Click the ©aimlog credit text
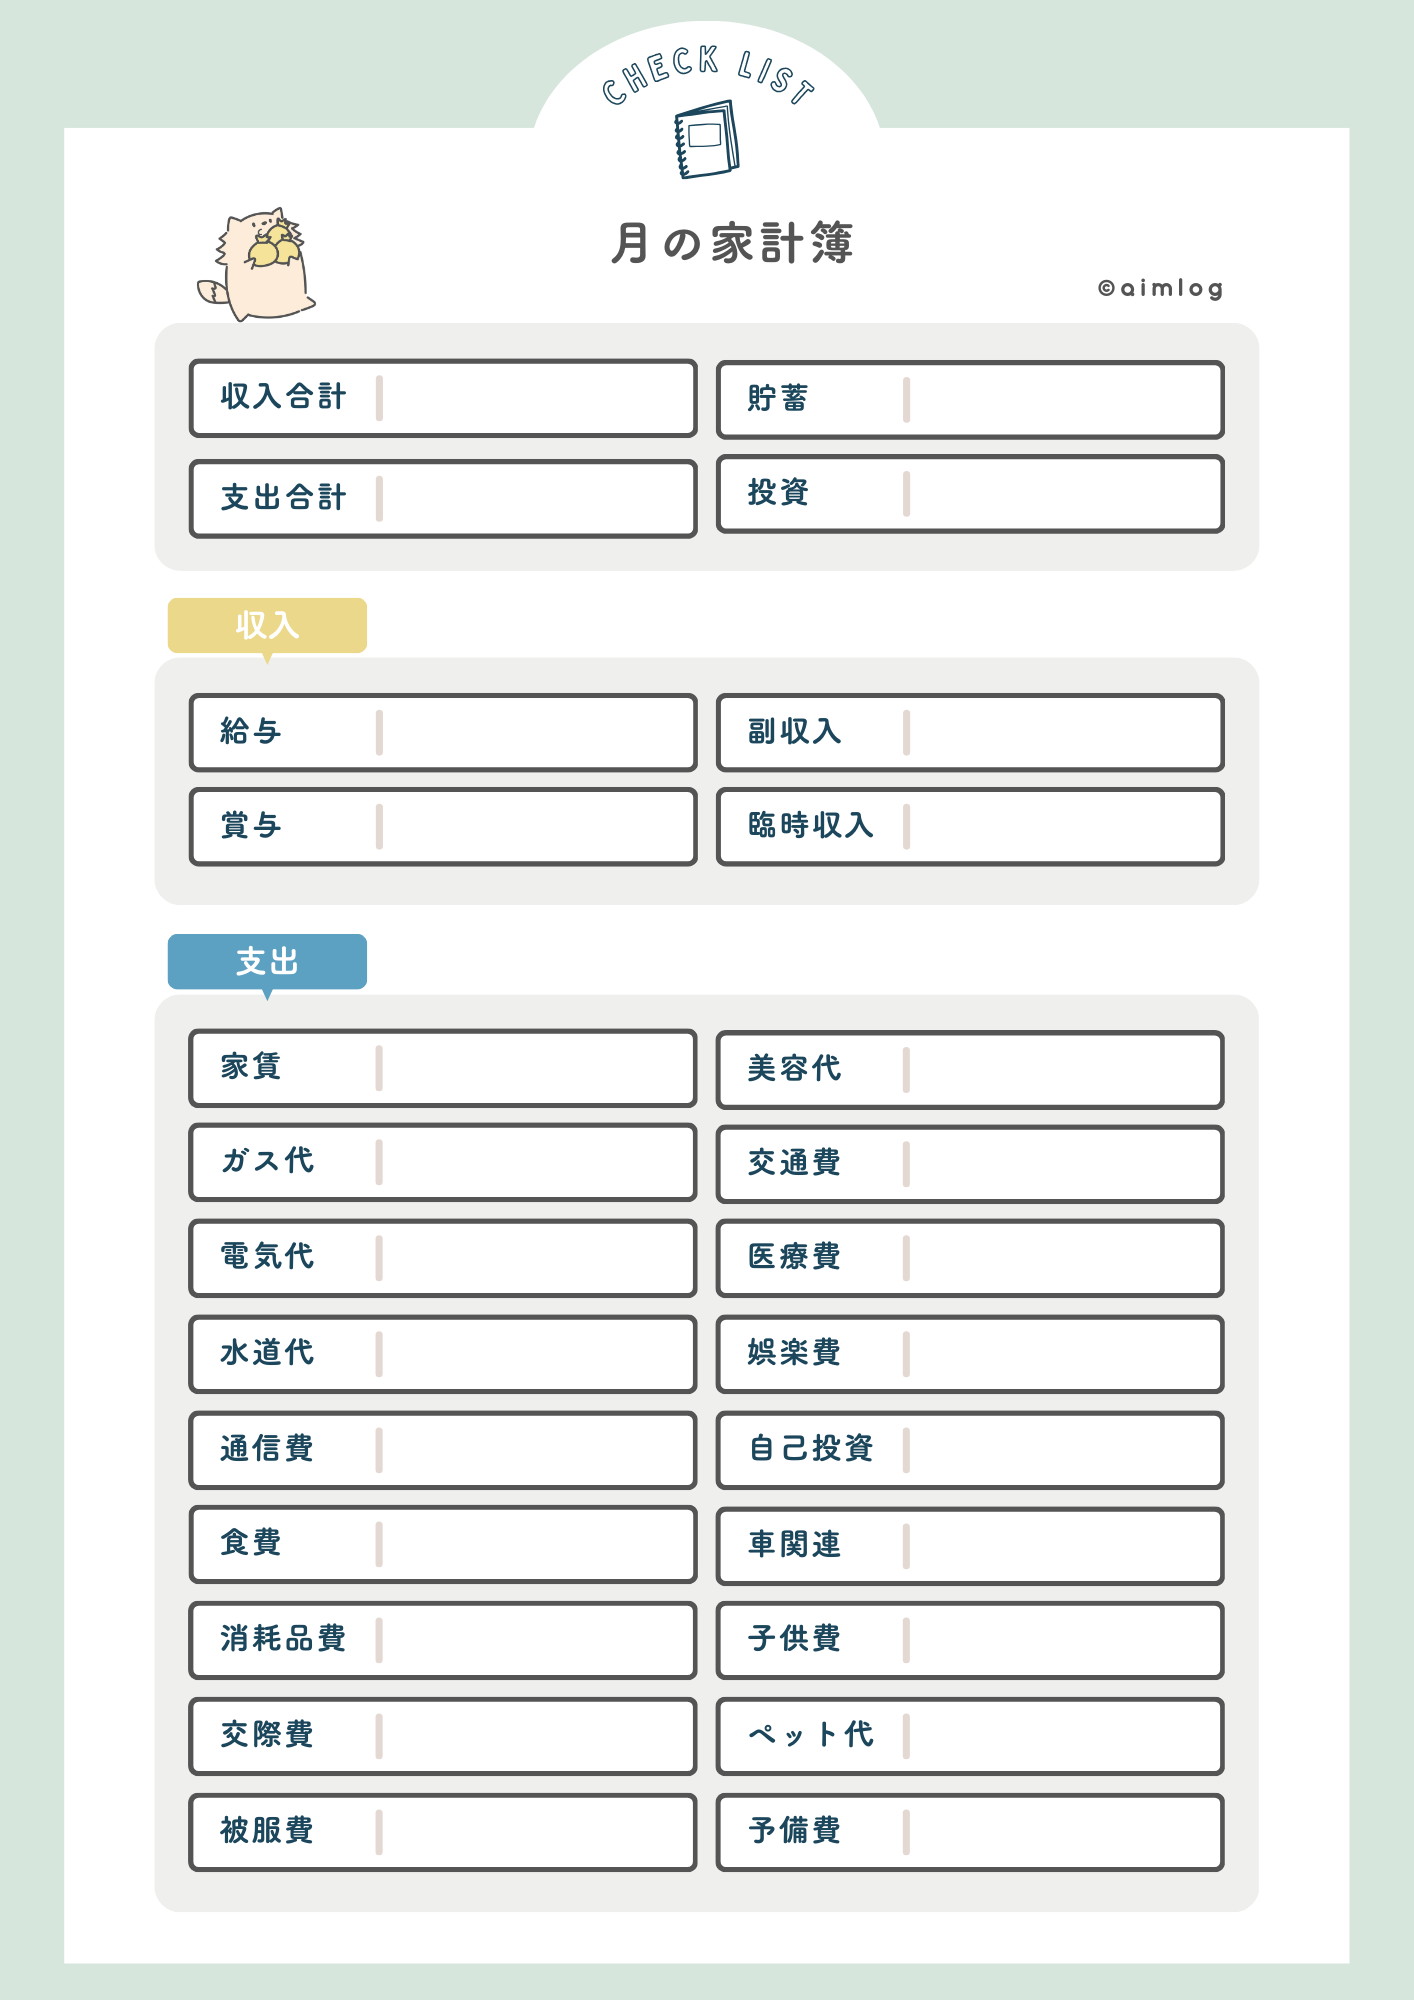 pyautogui.click(x=1160, y=289)
